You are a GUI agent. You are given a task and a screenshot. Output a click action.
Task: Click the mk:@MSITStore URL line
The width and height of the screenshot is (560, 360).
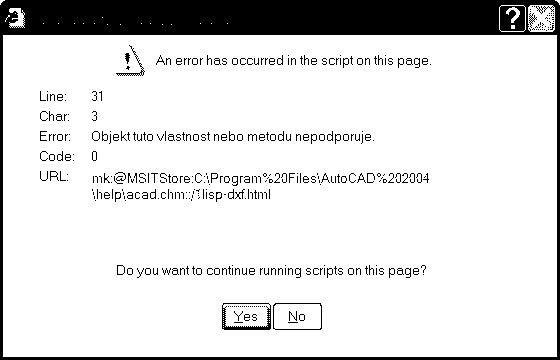click(260, 178)
